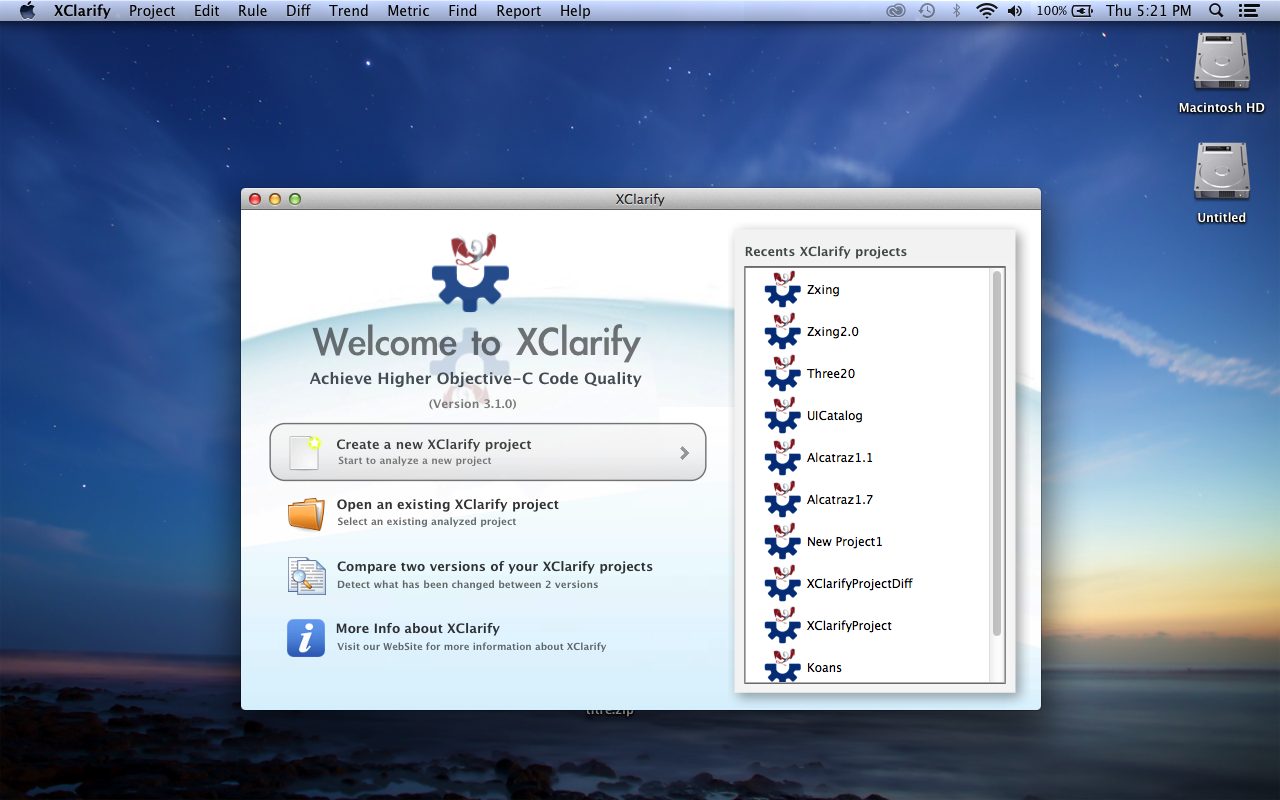
Task: Click the blue info 'i' icon
Action: (x=306, y=637)
